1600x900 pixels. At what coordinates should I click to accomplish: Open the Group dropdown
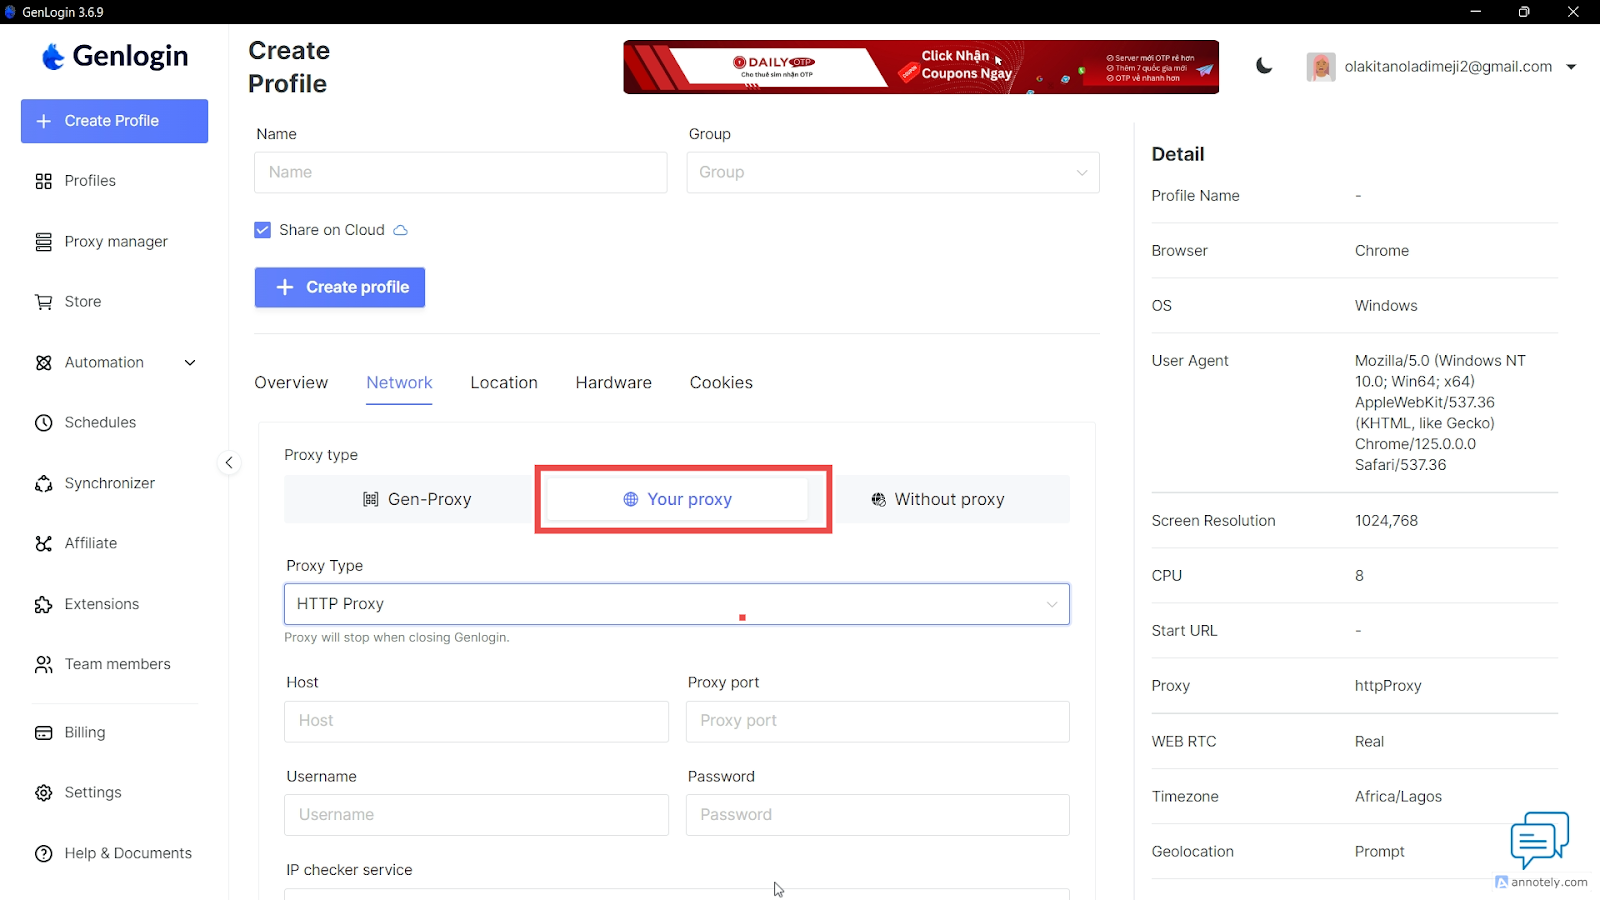pyautogui.click(x=893, y=173)
